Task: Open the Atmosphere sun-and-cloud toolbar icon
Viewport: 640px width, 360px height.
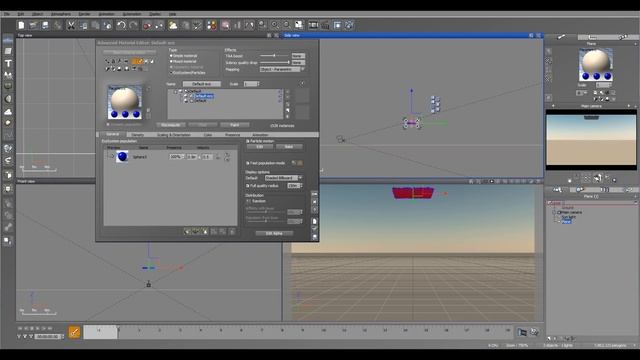Action: point(173,25)
